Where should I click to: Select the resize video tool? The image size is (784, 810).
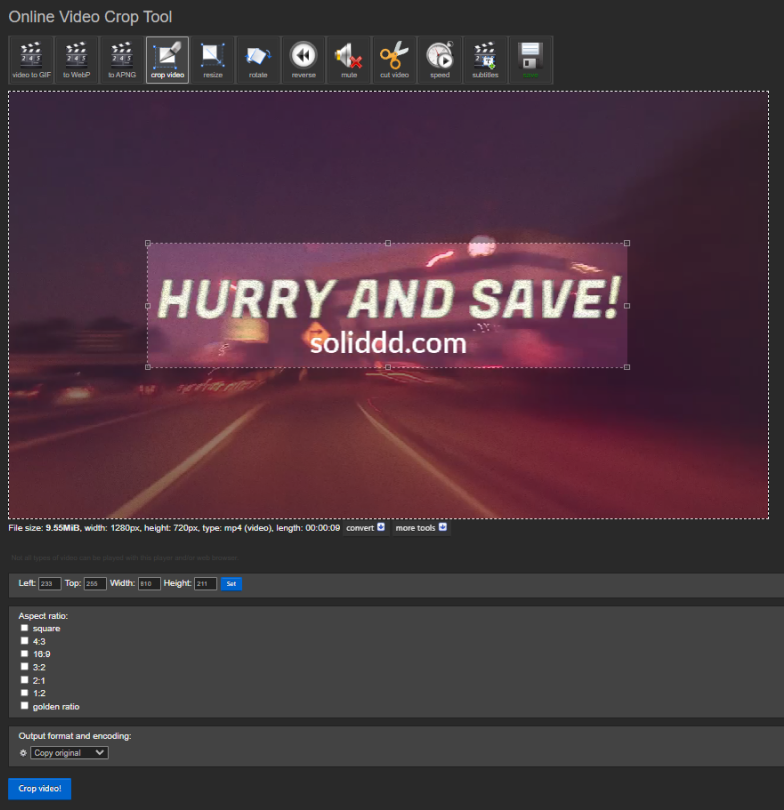212,60
